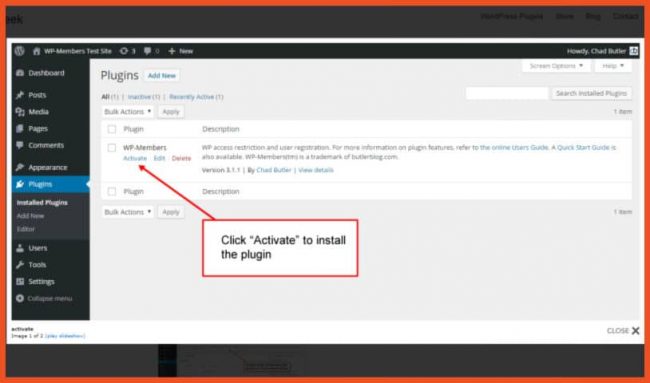Viewport: 650px width, 383px height.
Task: Click the WordPress logo in admin bar
Action: click(x=19, y=51)
